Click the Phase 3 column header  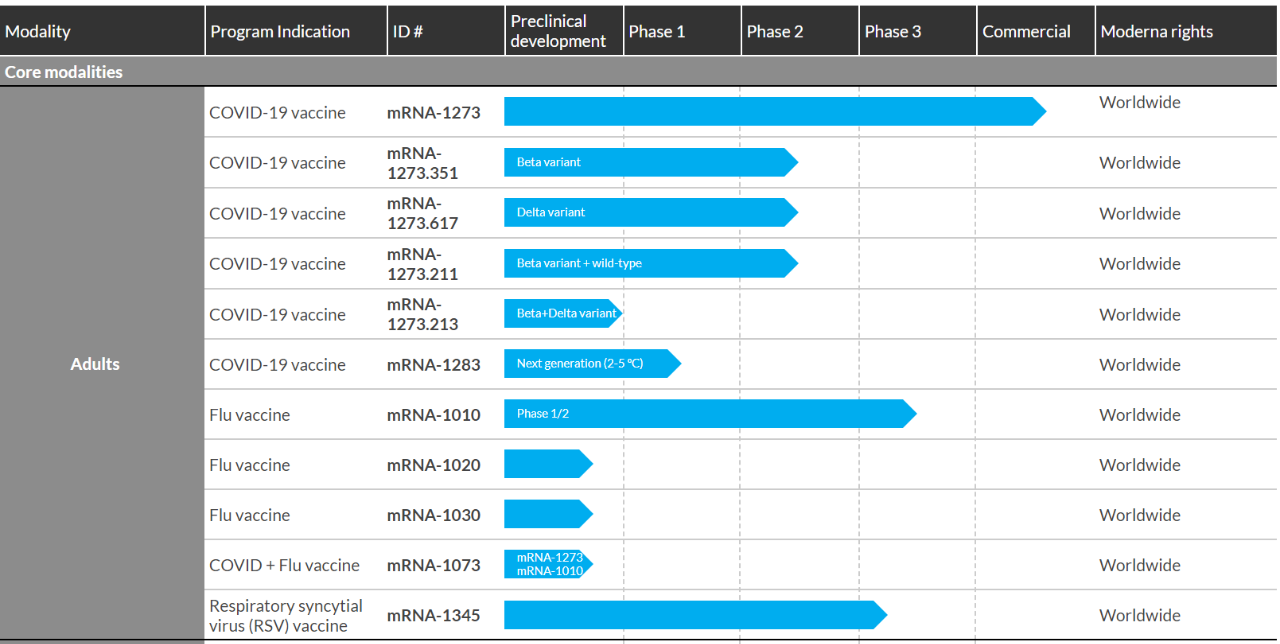[x=918, y=31]
